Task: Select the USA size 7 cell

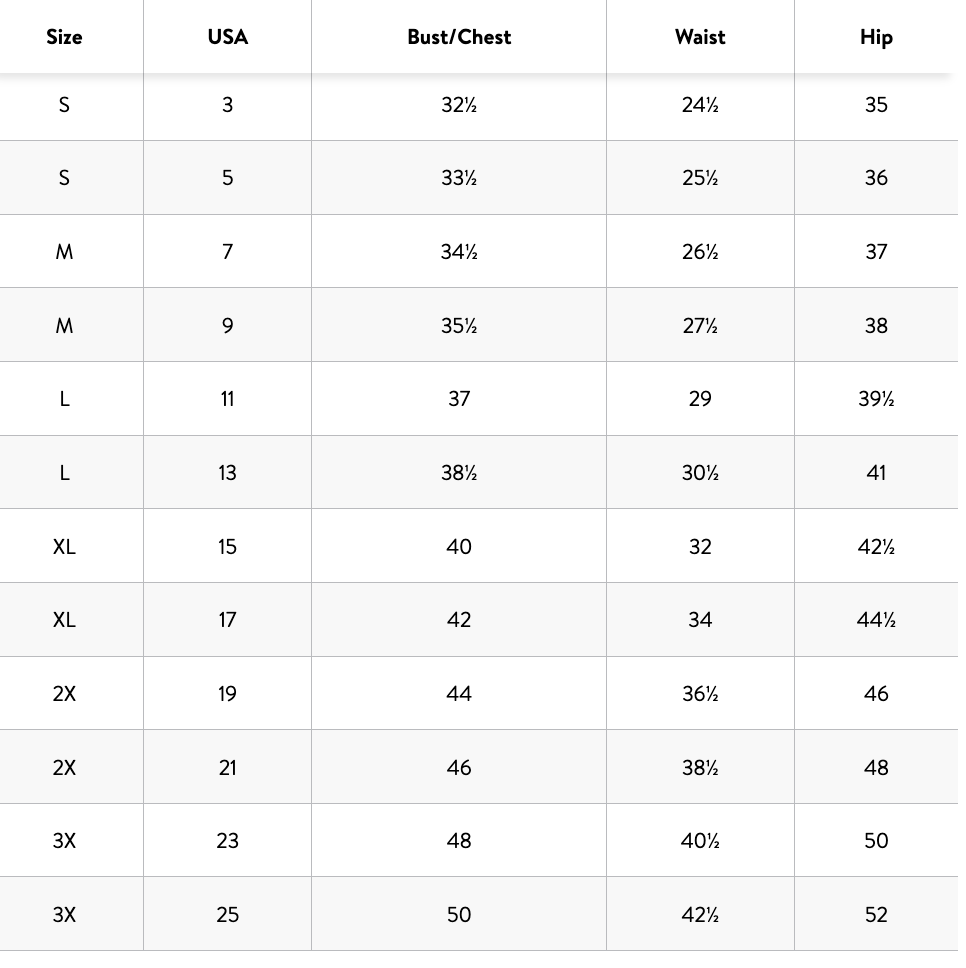Action: 227,252
